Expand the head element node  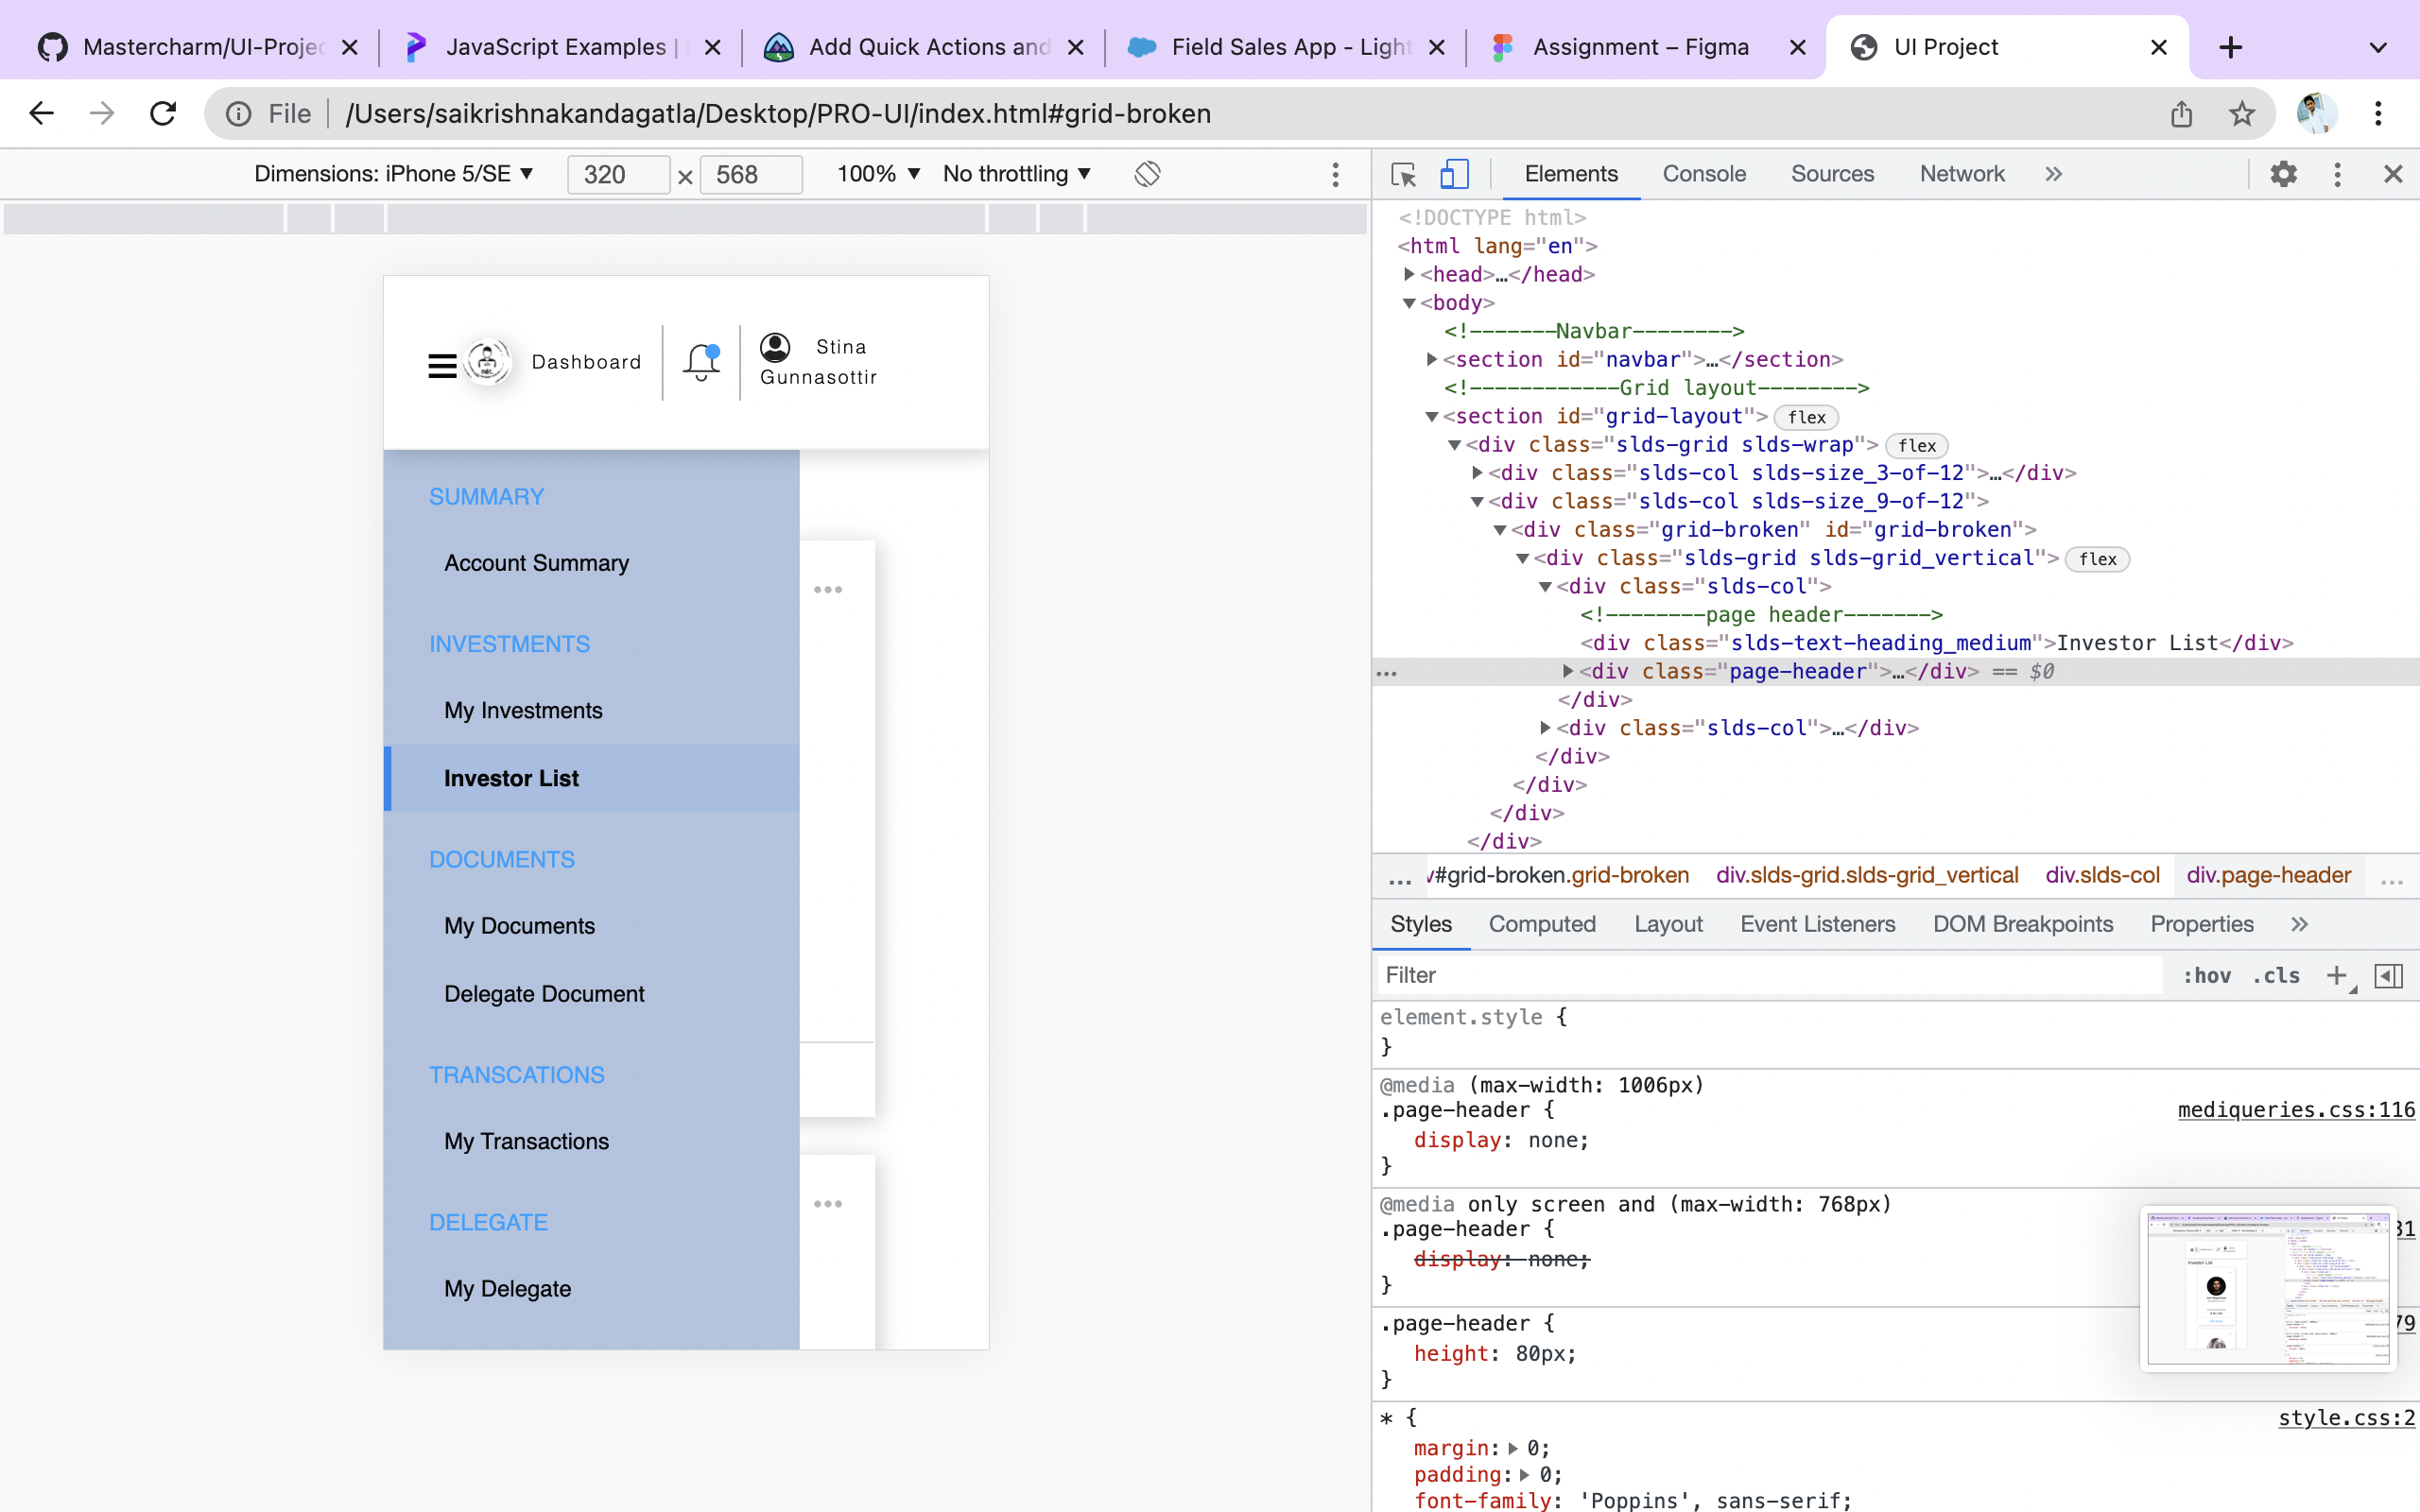[1409, 274]
